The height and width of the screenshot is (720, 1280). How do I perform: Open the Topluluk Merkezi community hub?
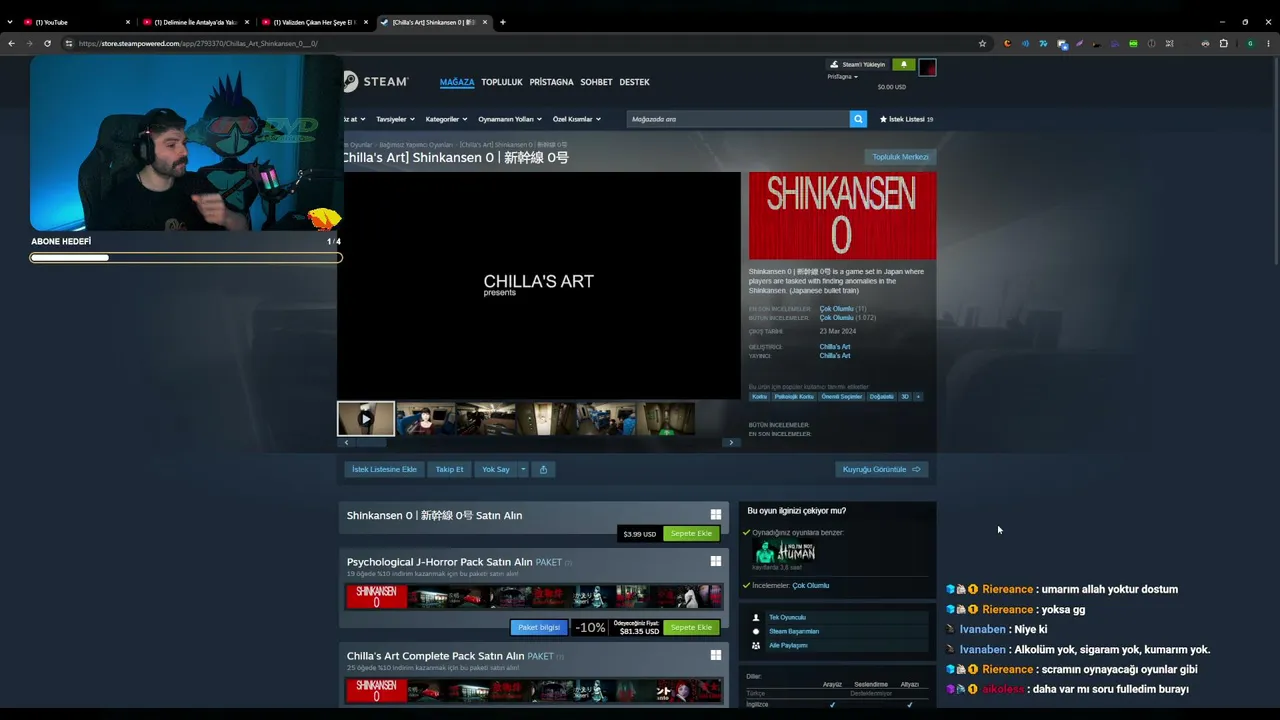click(x=900, y=157)
